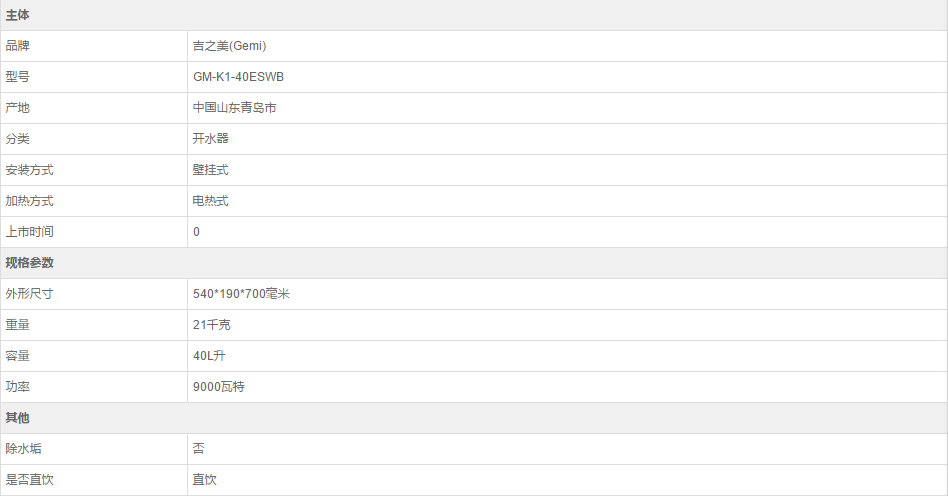Click the 品牌 row label

point(18,46)
